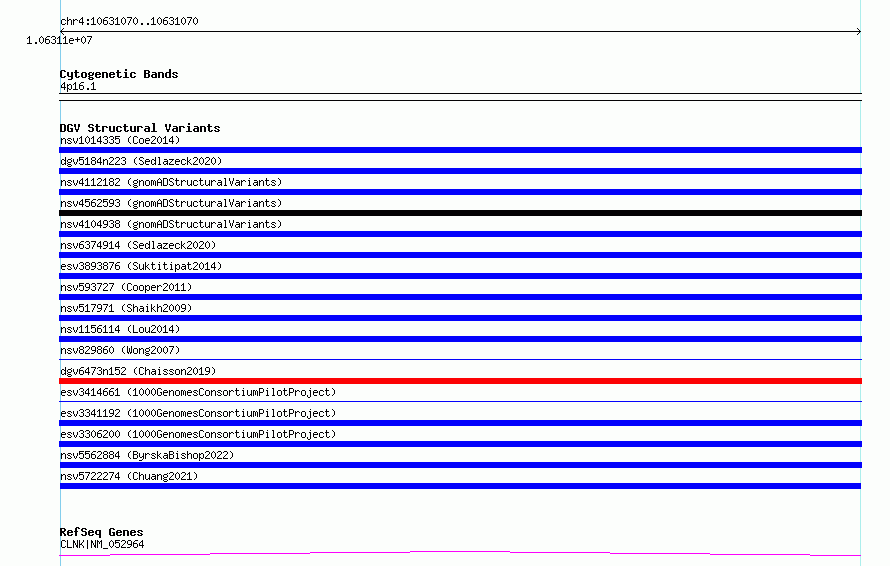890x566 pixels.
Task: Click the red bar of dgv6473n152
Action: point(460,381)
